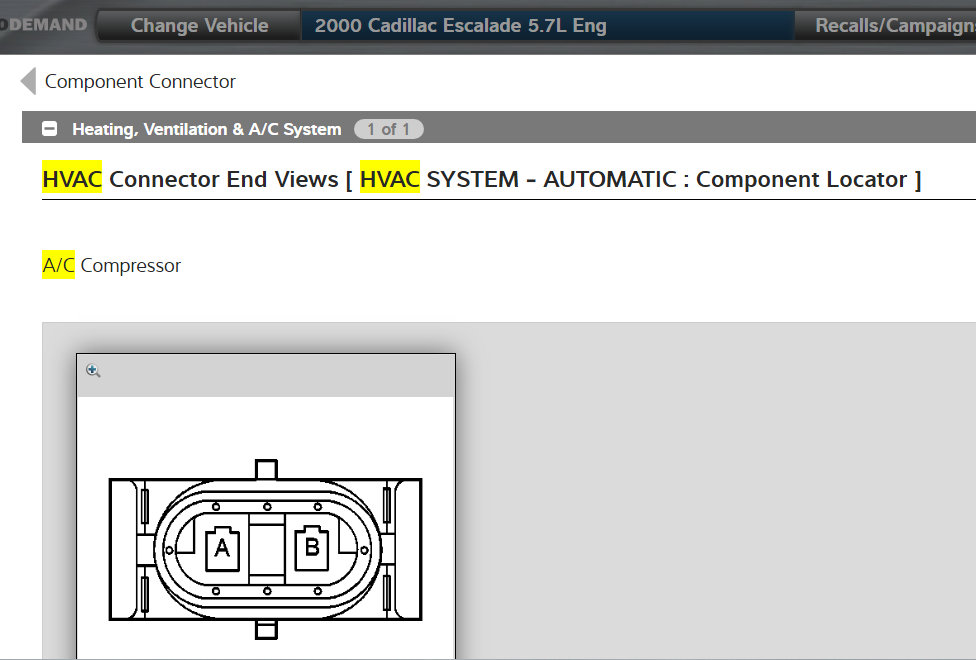Click the magnifier zoom icon on the connector diagram

92,370
